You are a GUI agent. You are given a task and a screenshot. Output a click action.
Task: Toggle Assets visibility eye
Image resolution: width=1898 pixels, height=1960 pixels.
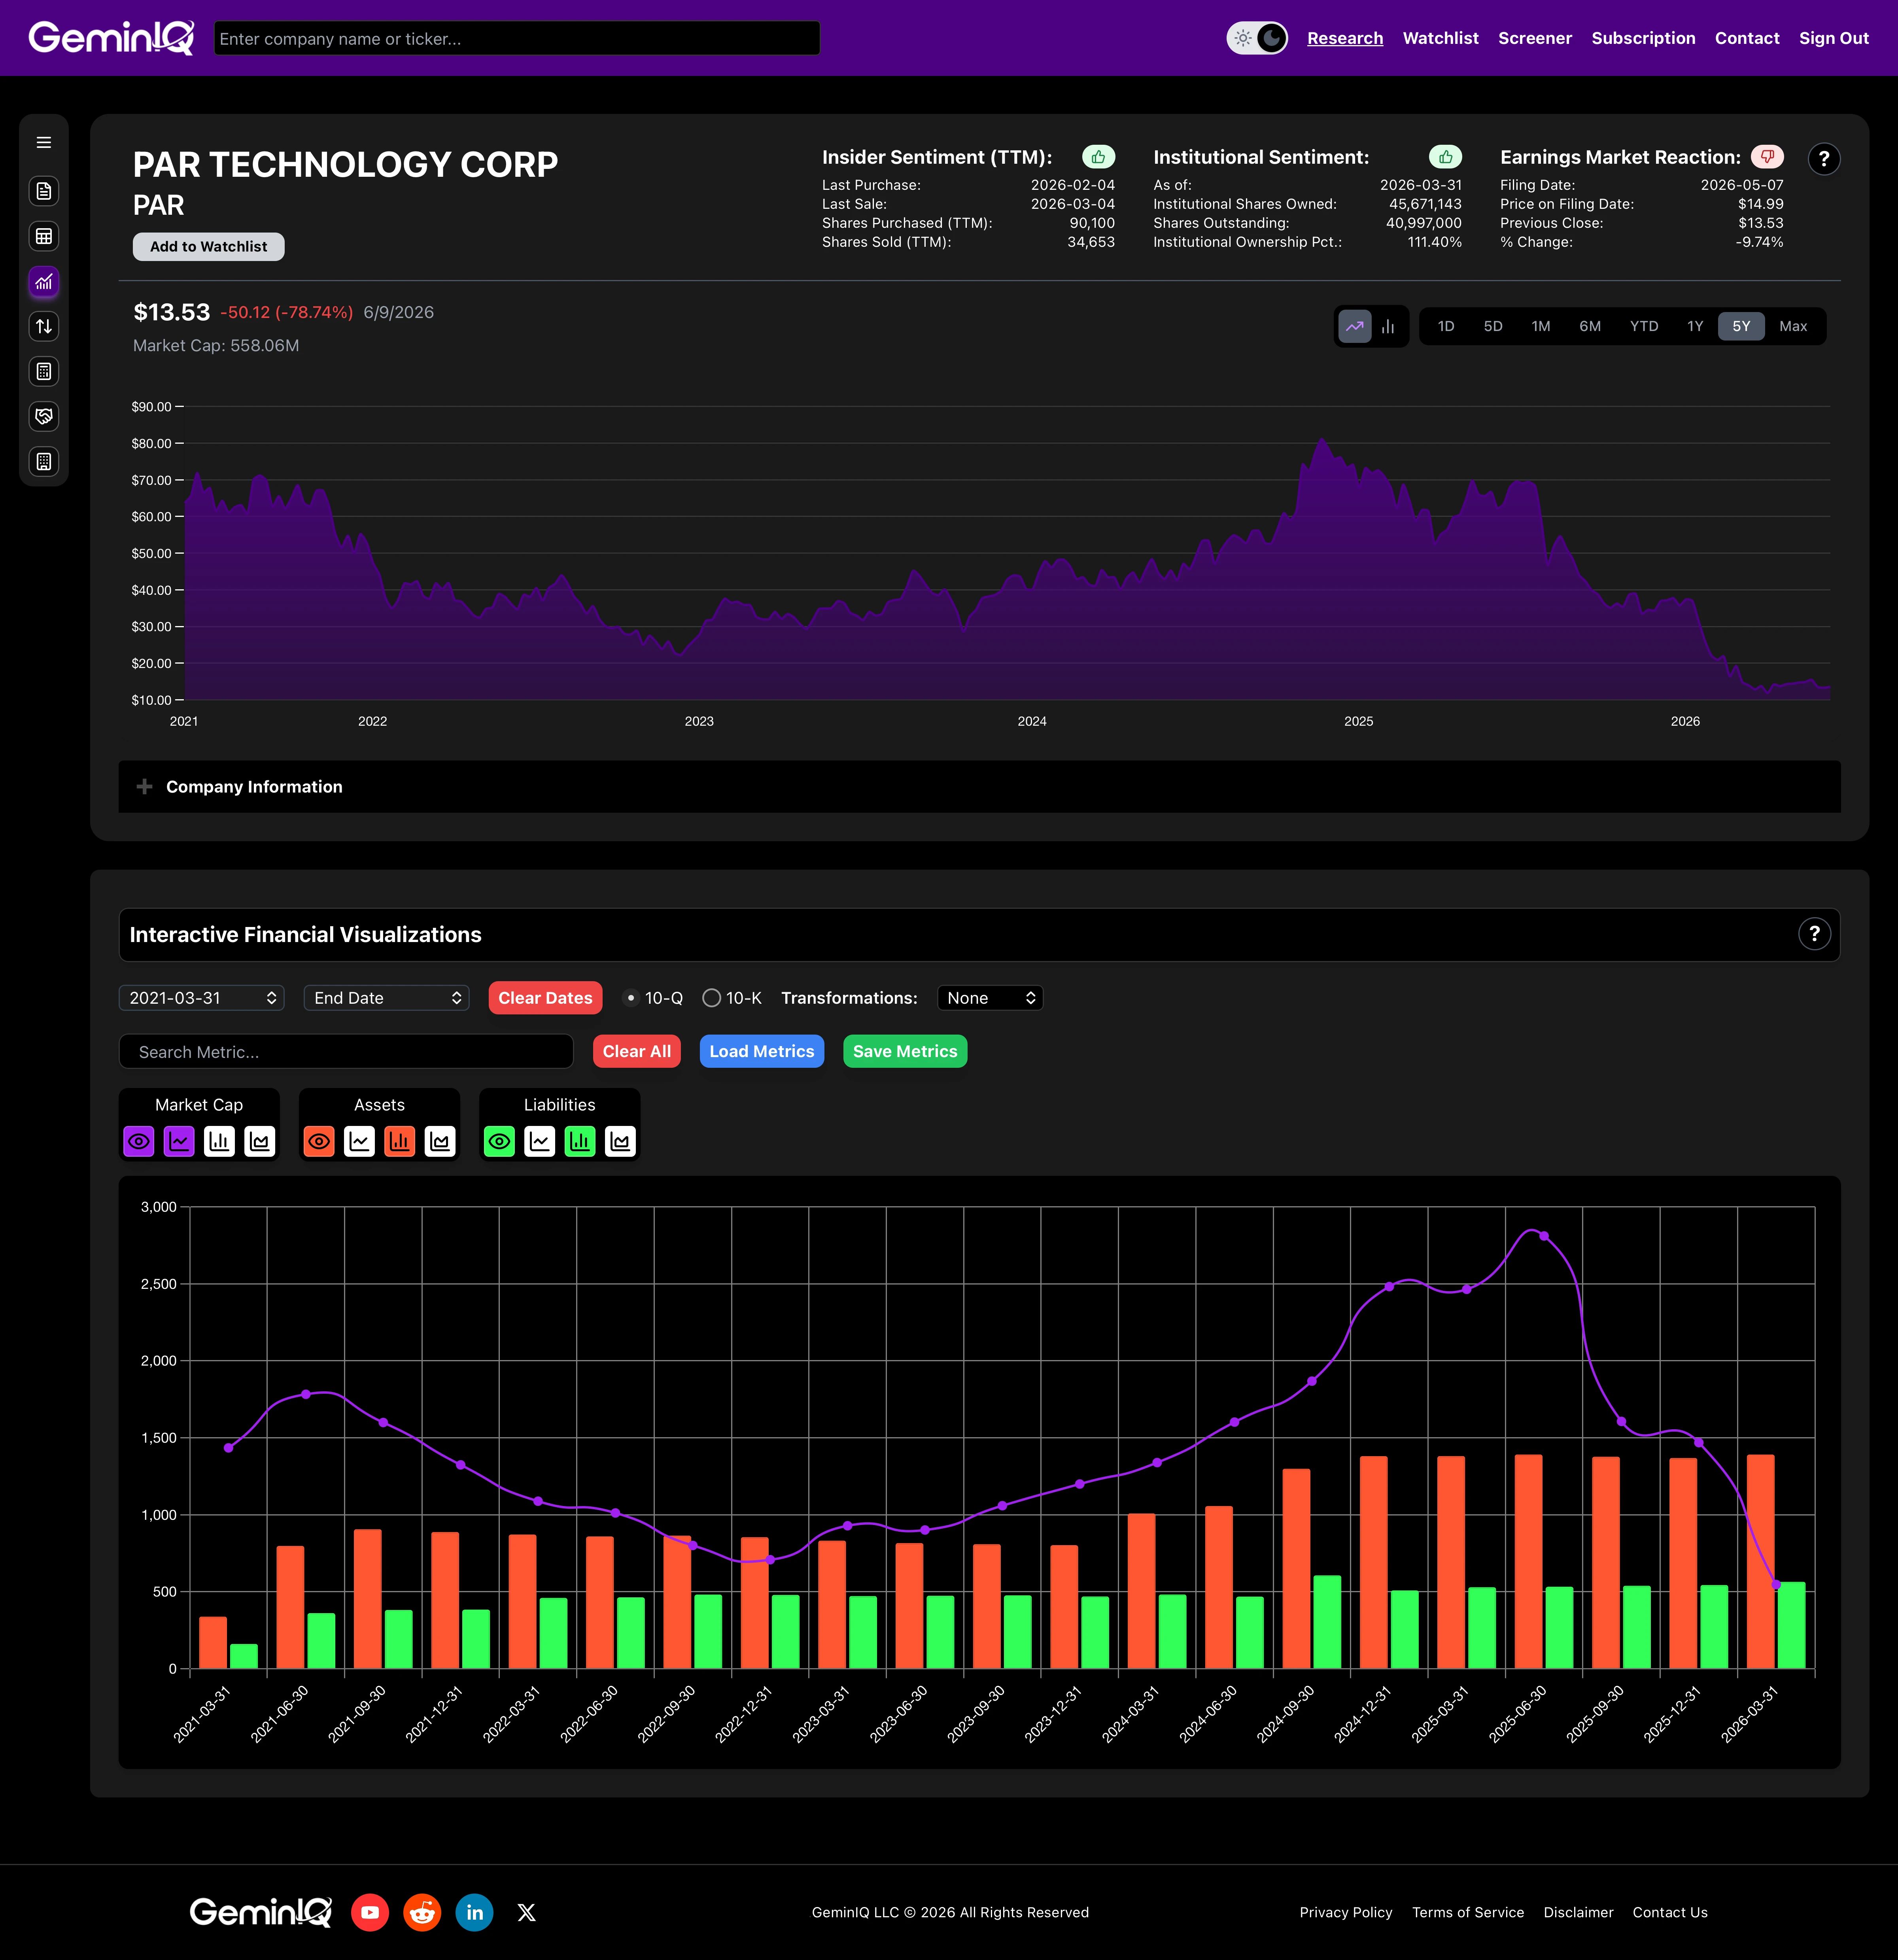[319, 1141]
